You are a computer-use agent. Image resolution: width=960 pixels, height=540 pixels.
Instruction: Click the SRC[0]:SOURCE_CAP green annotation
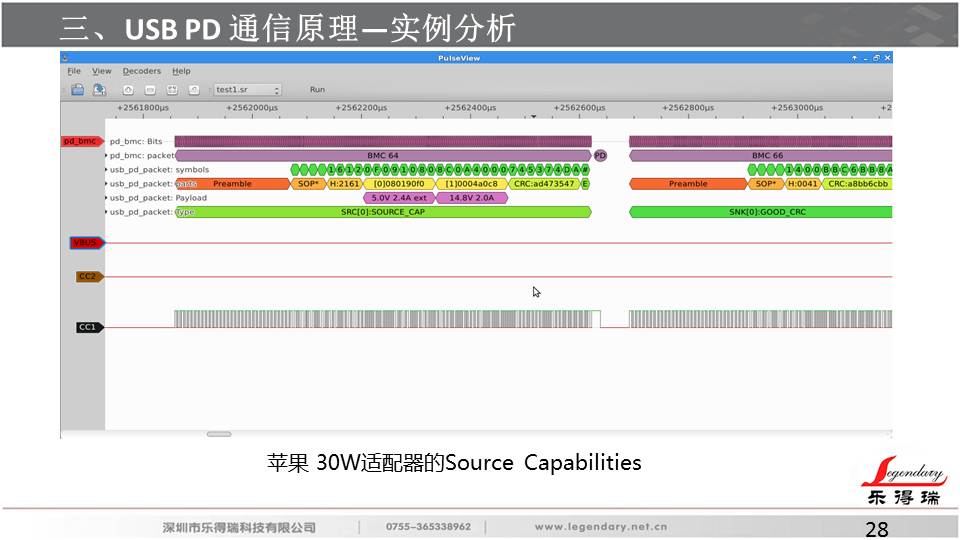(383, 212)
